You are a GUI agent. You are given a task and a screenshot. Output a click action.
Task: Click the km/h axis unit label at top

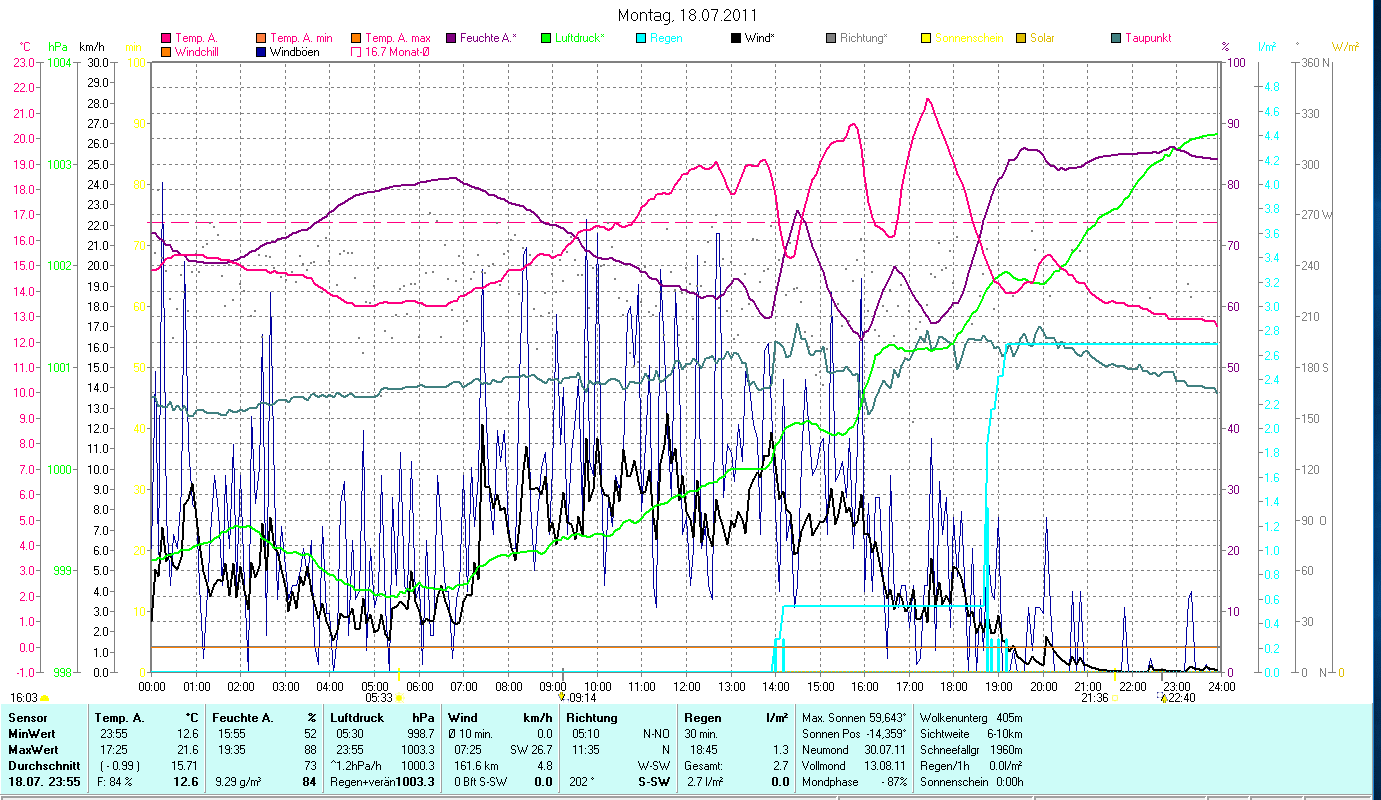pos(92,47)
